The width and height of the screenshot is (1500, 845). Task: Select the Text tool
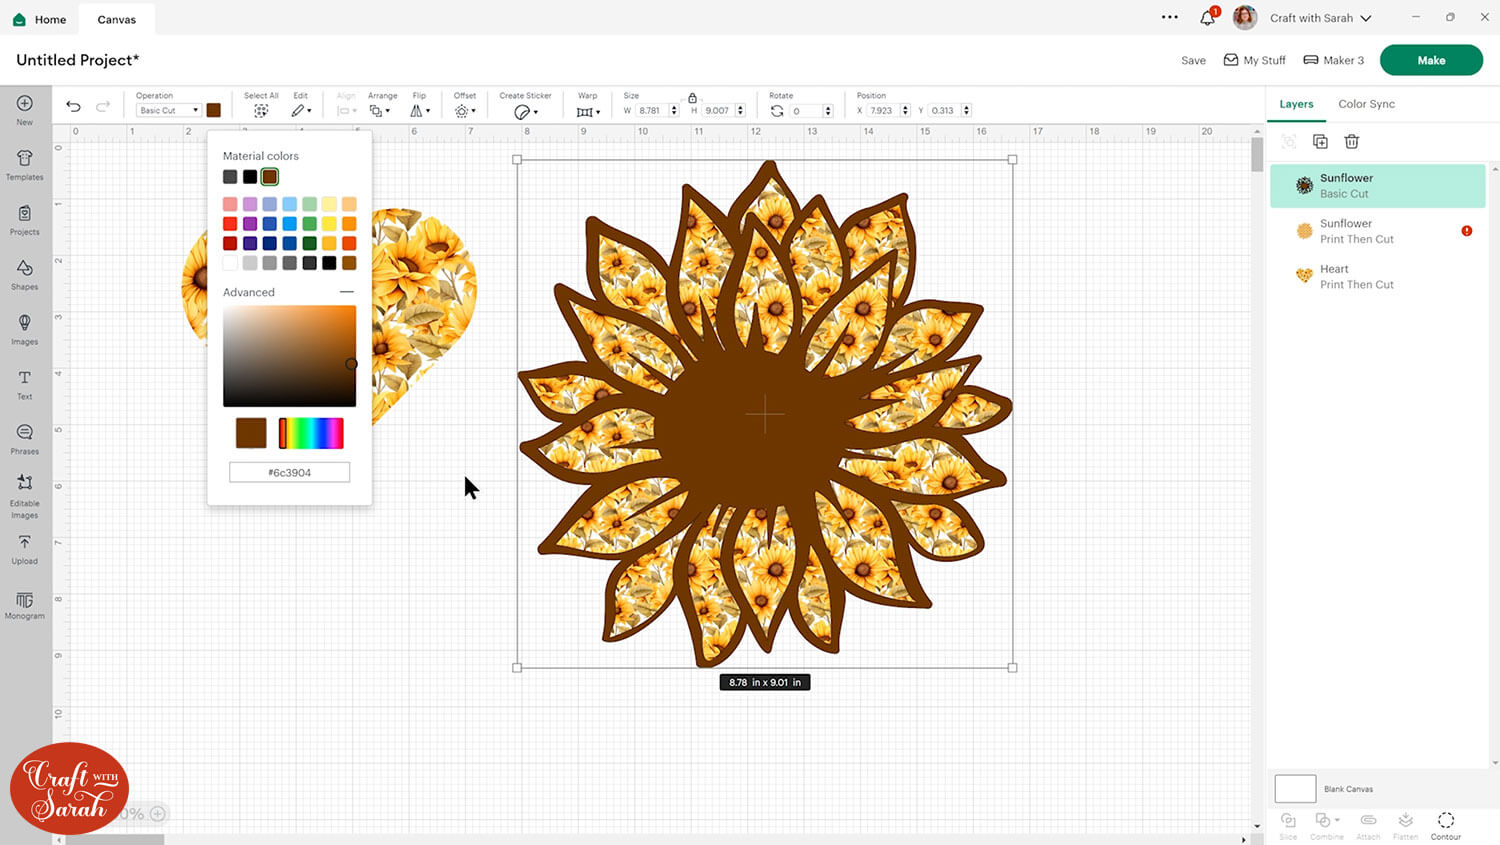tap(25, 383)
